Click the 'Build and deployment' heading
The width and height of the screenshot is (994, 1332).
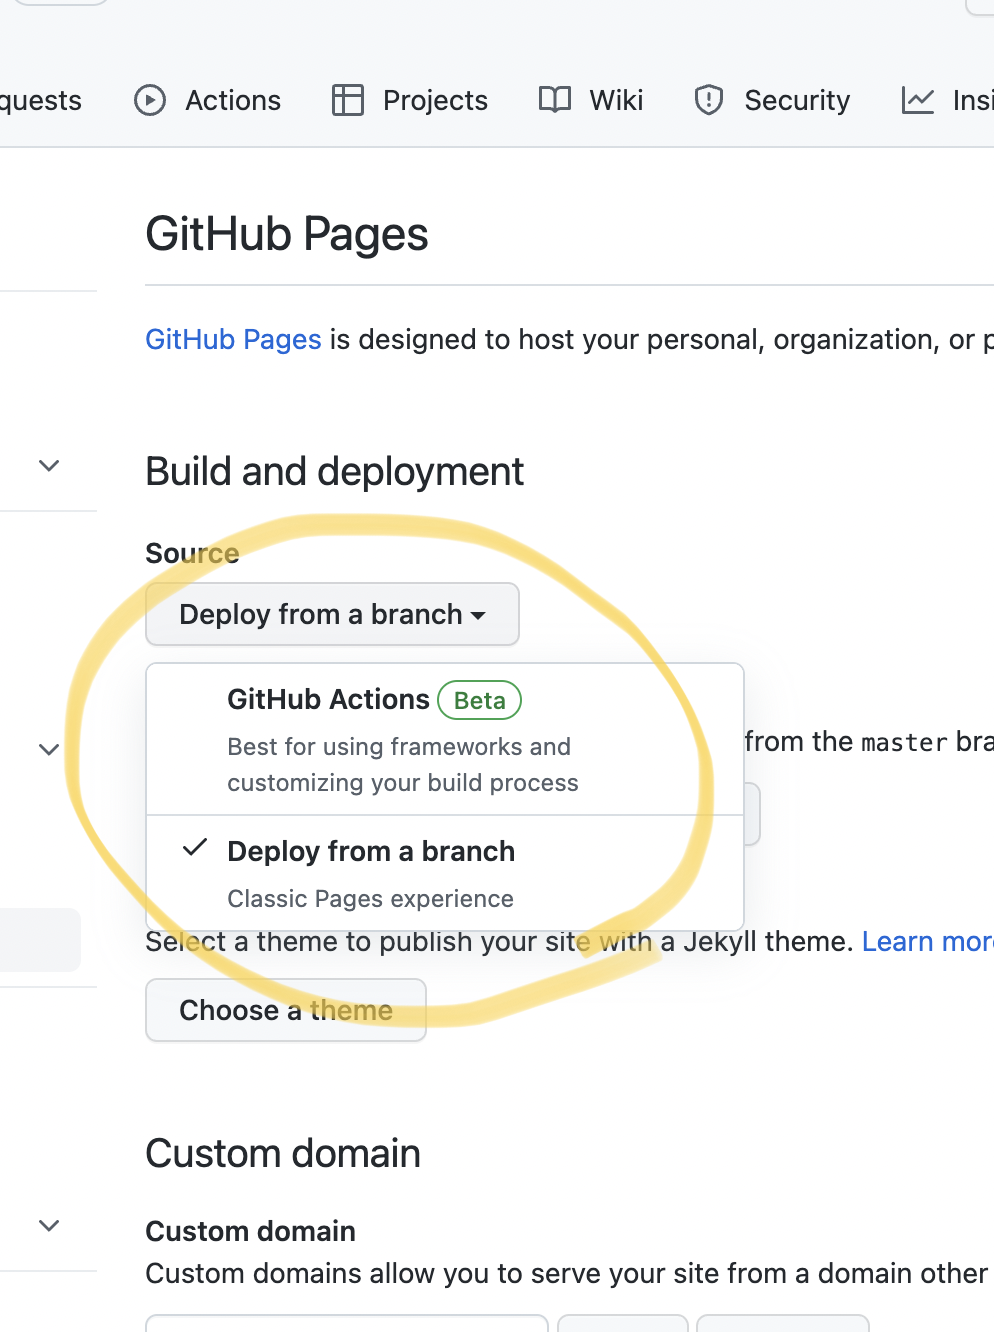coord(335,472)
